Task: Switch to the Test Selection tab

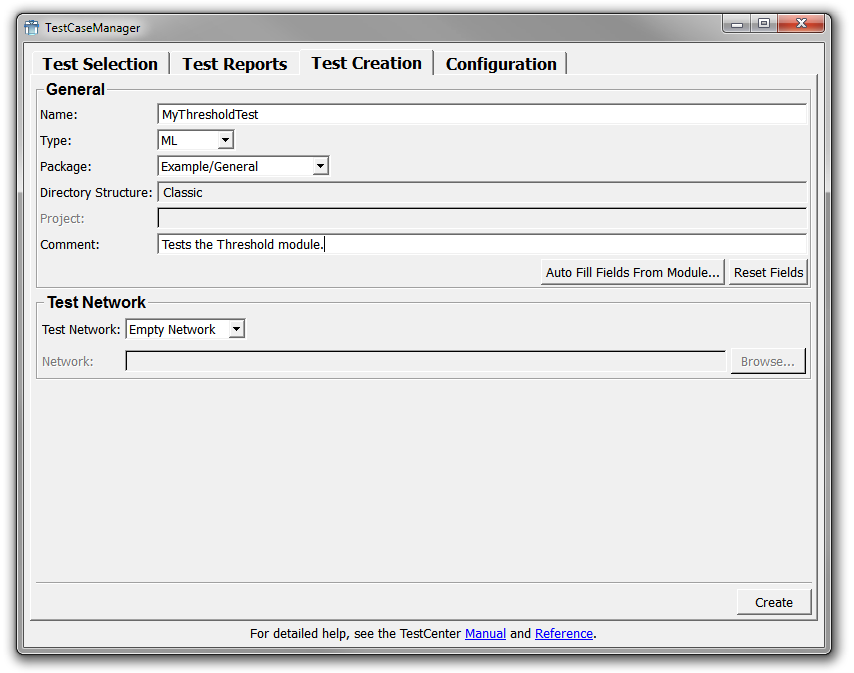Action: (100, 64)
